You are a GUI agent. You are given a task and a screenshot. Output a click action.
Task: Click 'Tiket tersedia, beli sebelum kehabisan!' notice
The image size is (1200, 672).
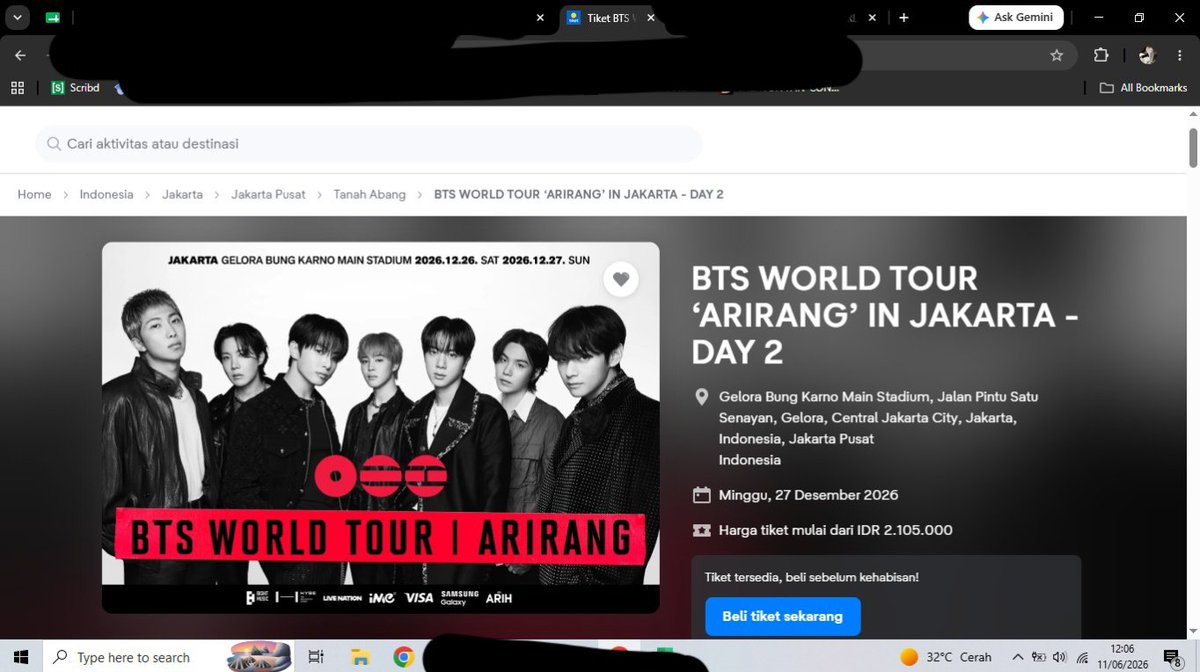(811, 577)
